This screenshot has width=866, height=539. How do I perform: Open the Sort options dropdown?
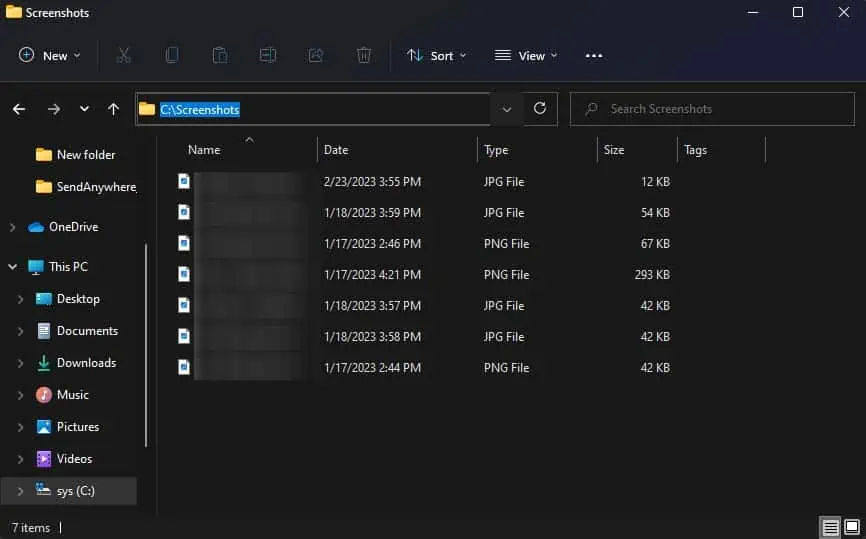(436, 55)
